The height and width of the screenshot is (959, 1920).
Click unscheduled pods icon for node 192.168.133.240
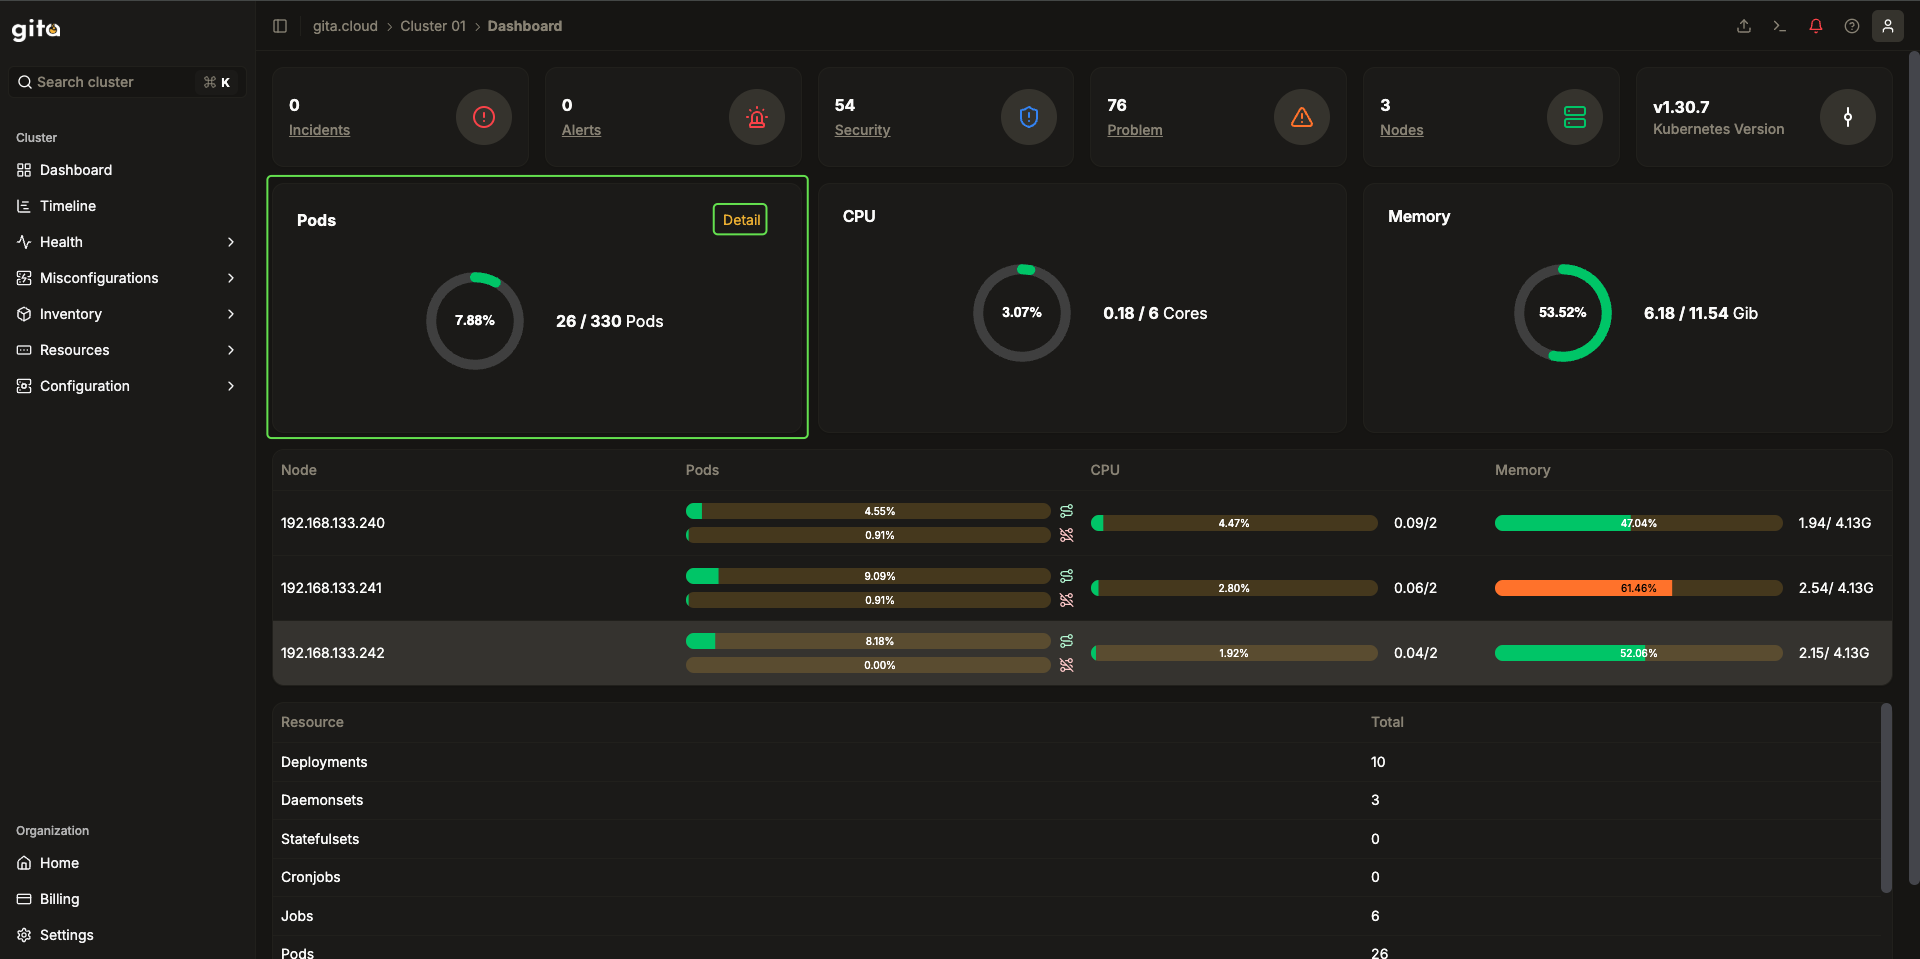point(1067,535)
